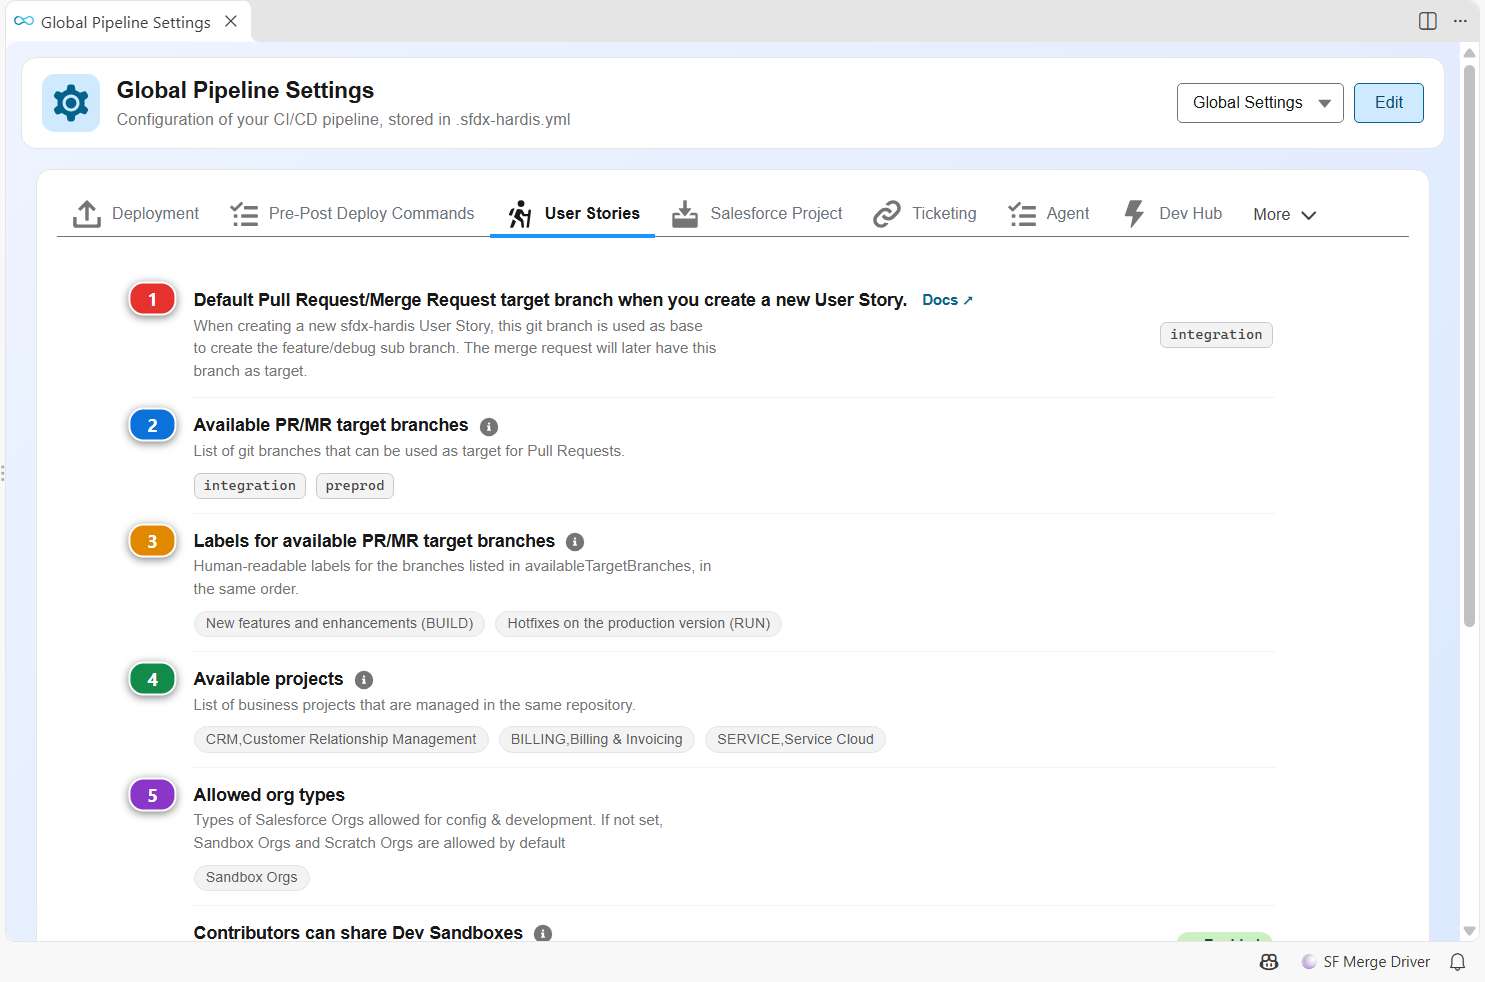Go to the Ticketing tab
Screen dimensions: 1485x982
tap(925, 213)
